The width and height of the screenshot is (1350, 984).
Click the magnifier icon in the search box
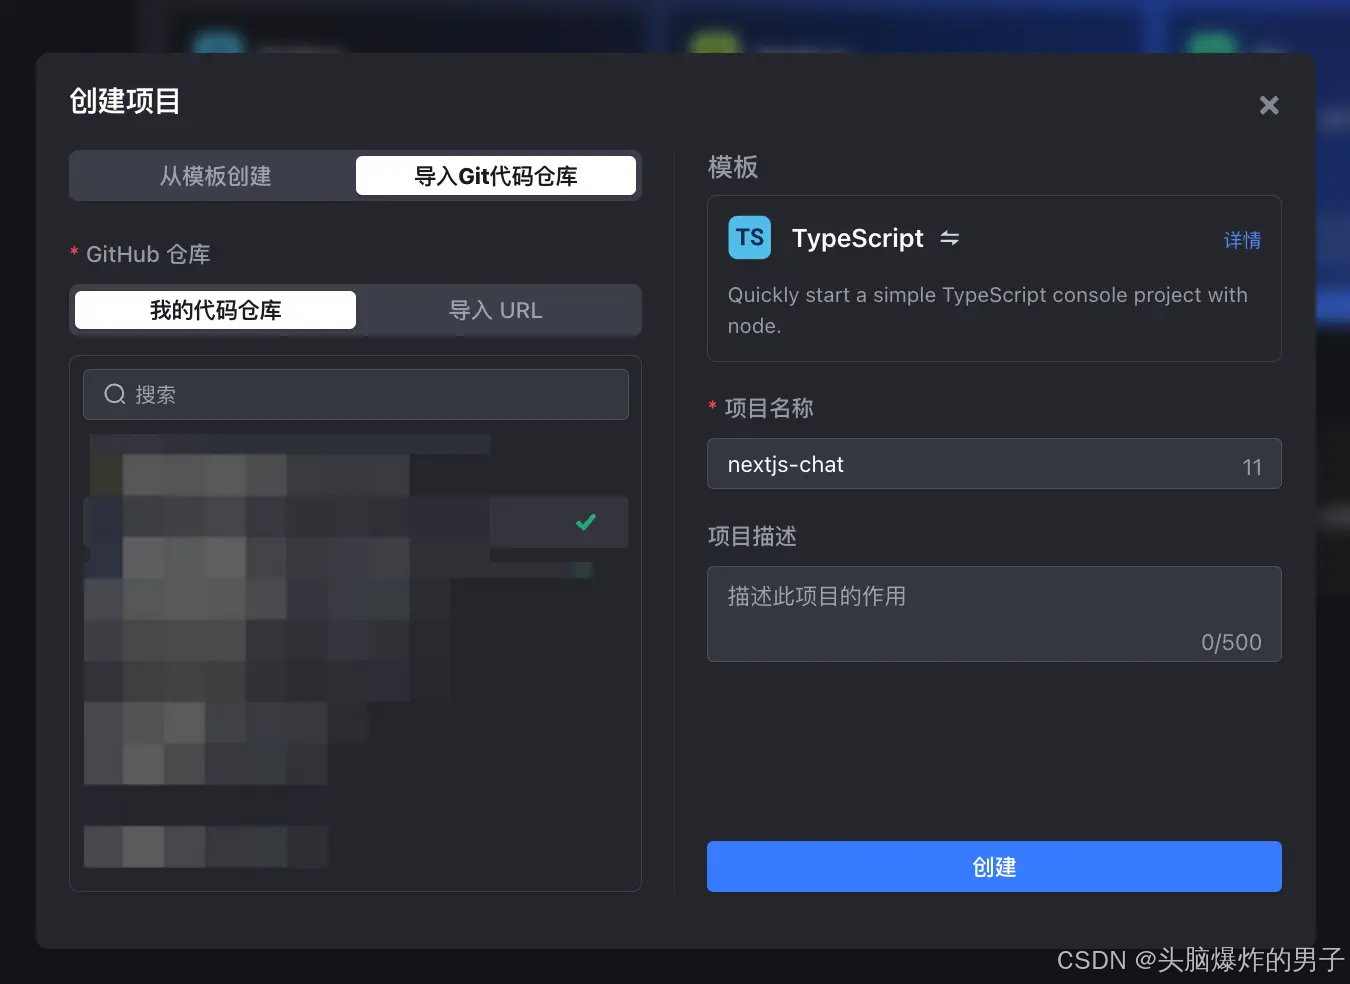[114, 394]
